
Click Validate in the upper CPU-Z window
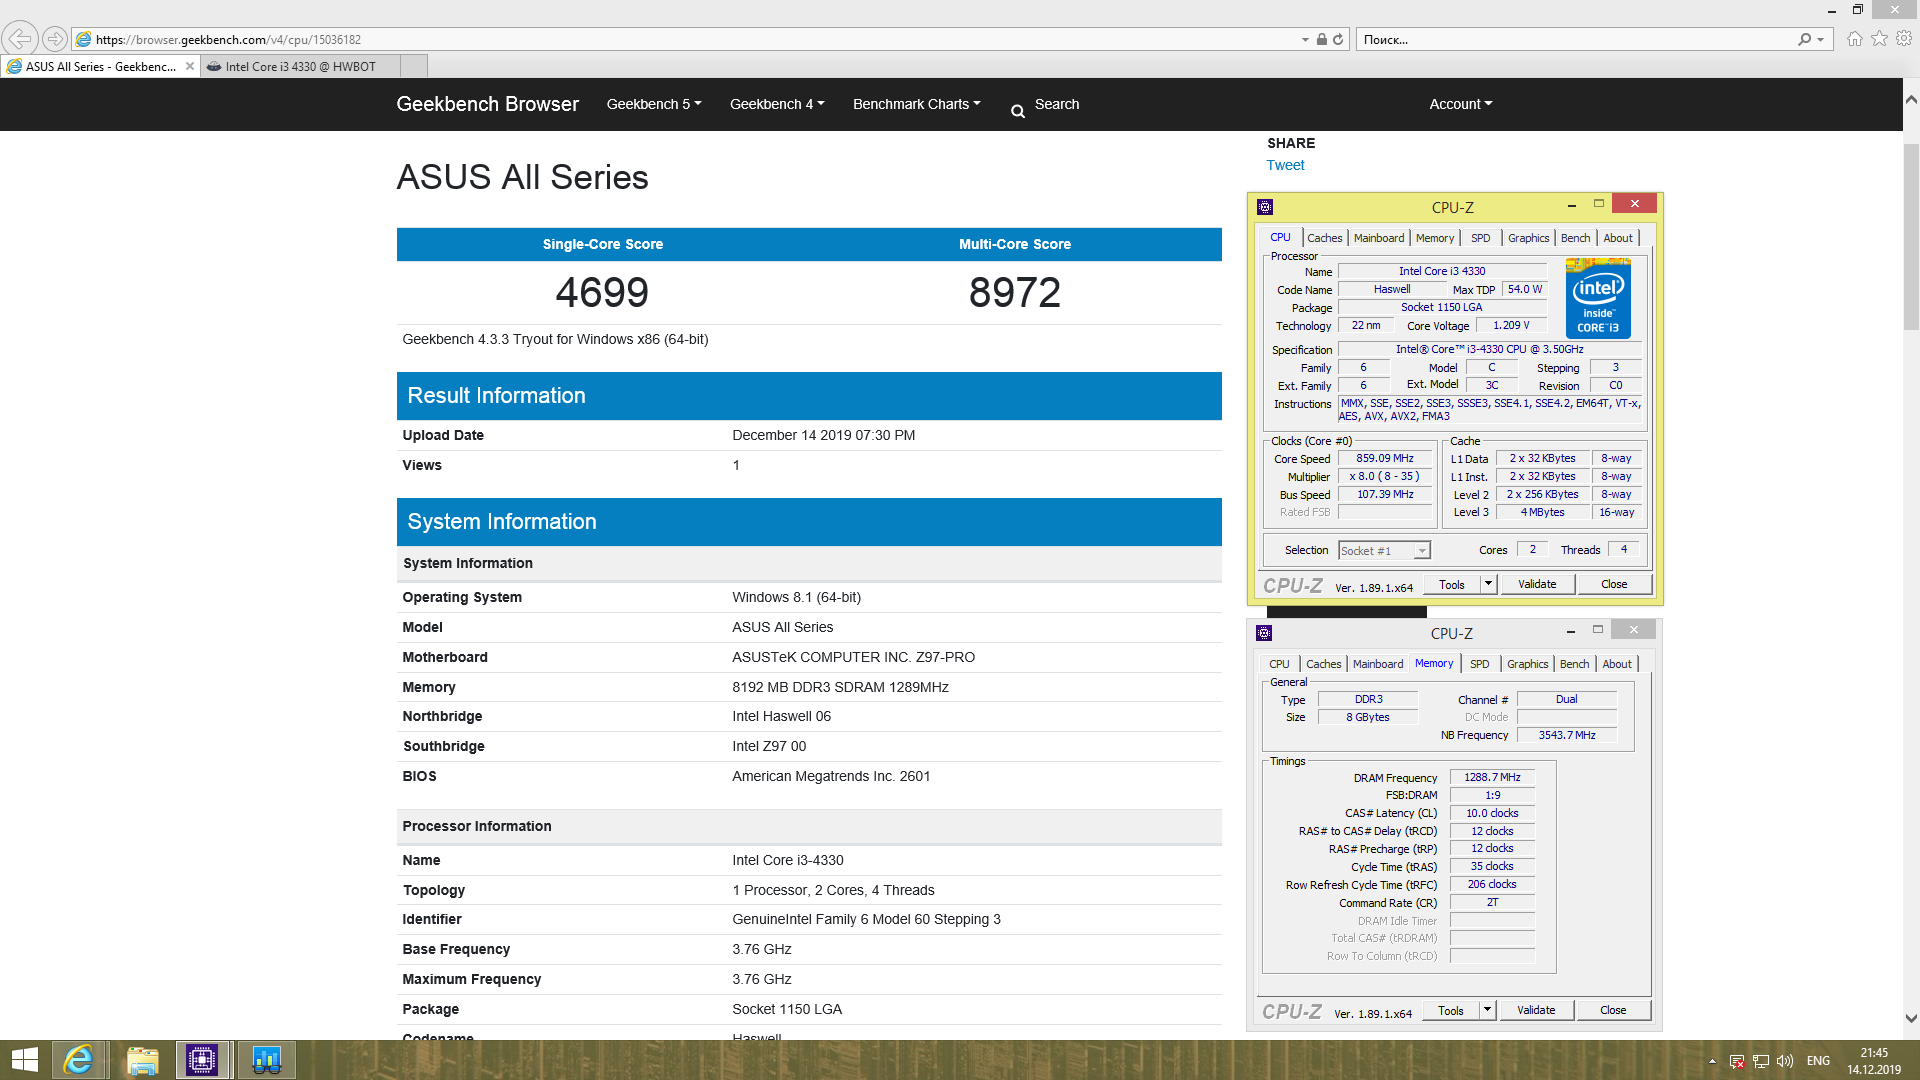1538,584
